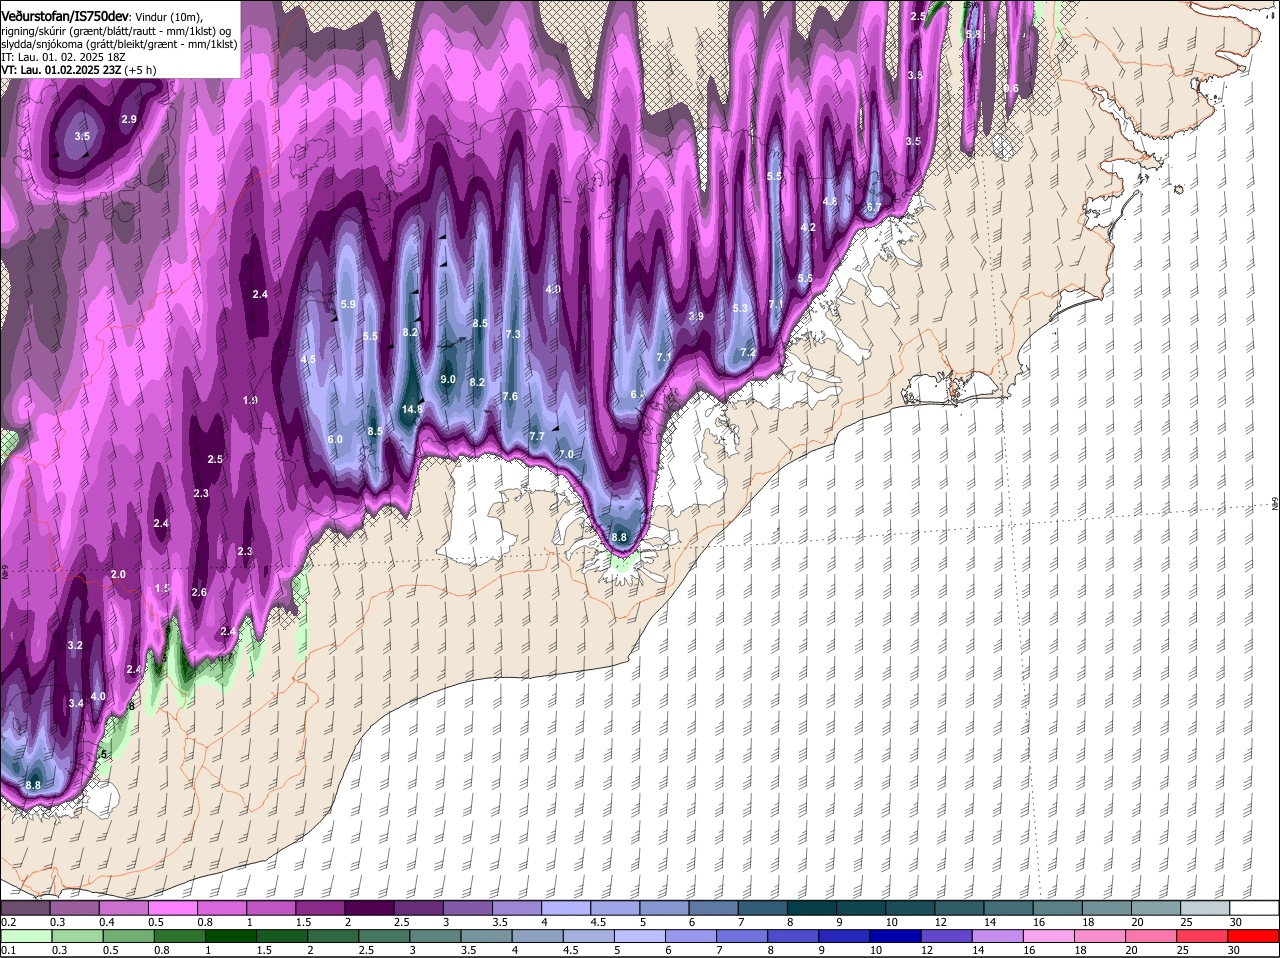Click the 1.9 precipitation value label
The width and height of the screenshot is (1280, 958).
coord(250,400)
